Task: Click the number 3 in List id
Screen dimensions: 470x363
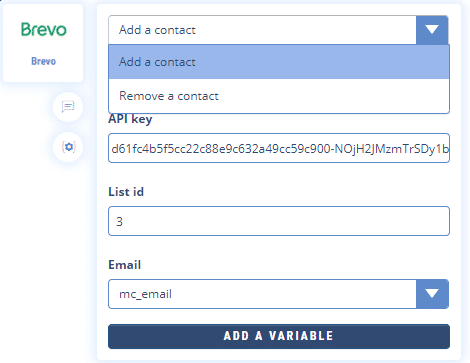Action: click(119, 221)
